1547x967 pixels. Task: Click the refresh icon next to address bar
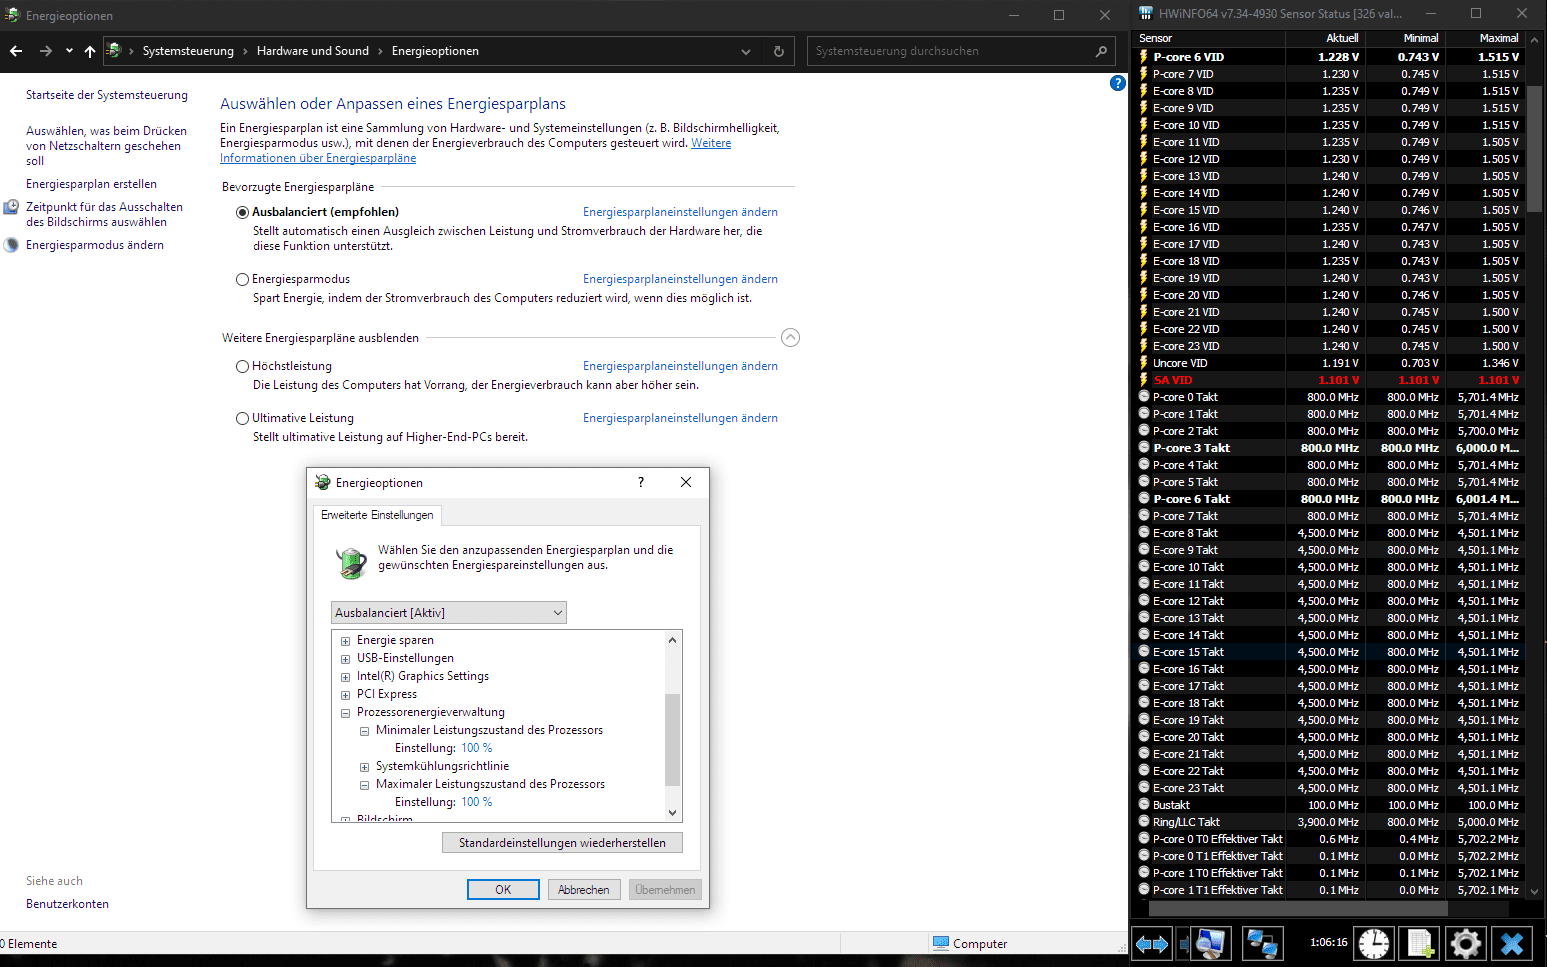779,51
